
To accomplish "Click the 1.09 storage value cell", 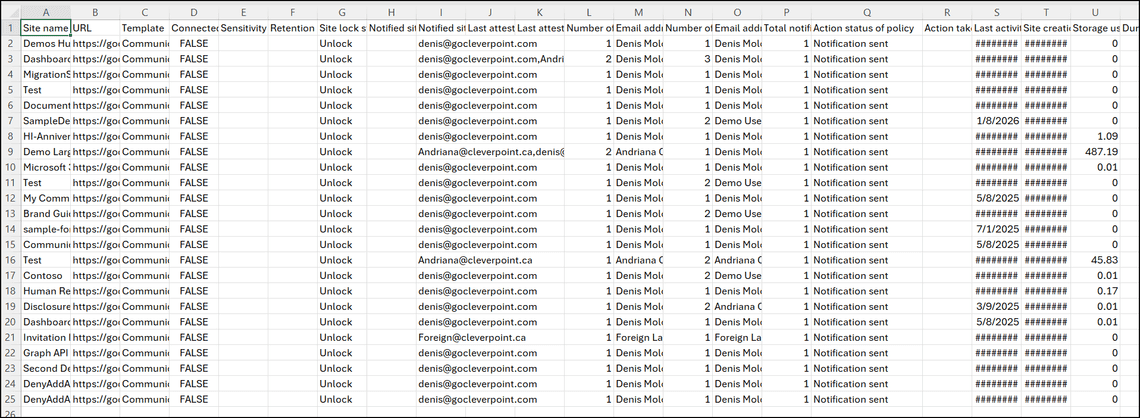I will 1096,136.
